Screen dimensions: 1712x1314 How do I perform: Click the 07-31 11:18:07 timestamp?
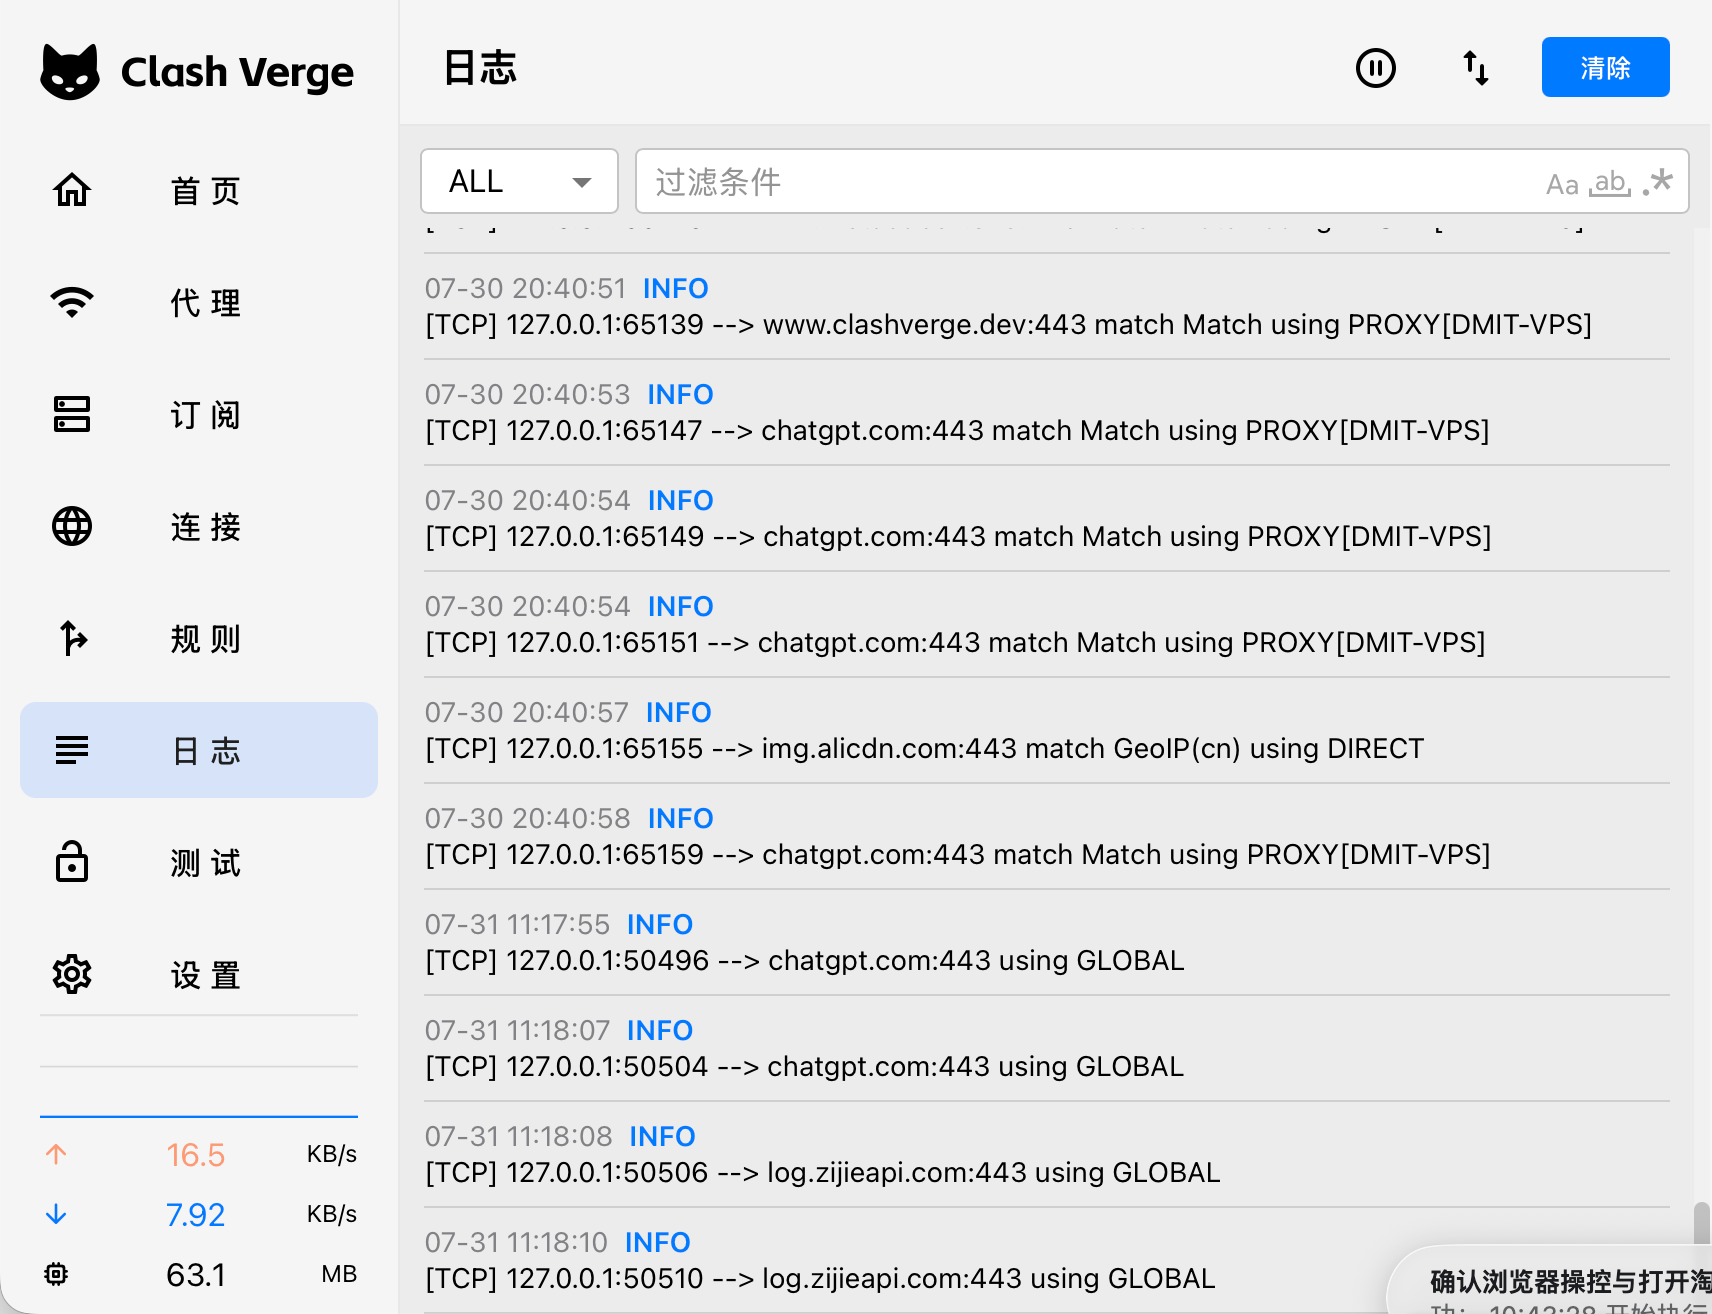point(517,1030)
